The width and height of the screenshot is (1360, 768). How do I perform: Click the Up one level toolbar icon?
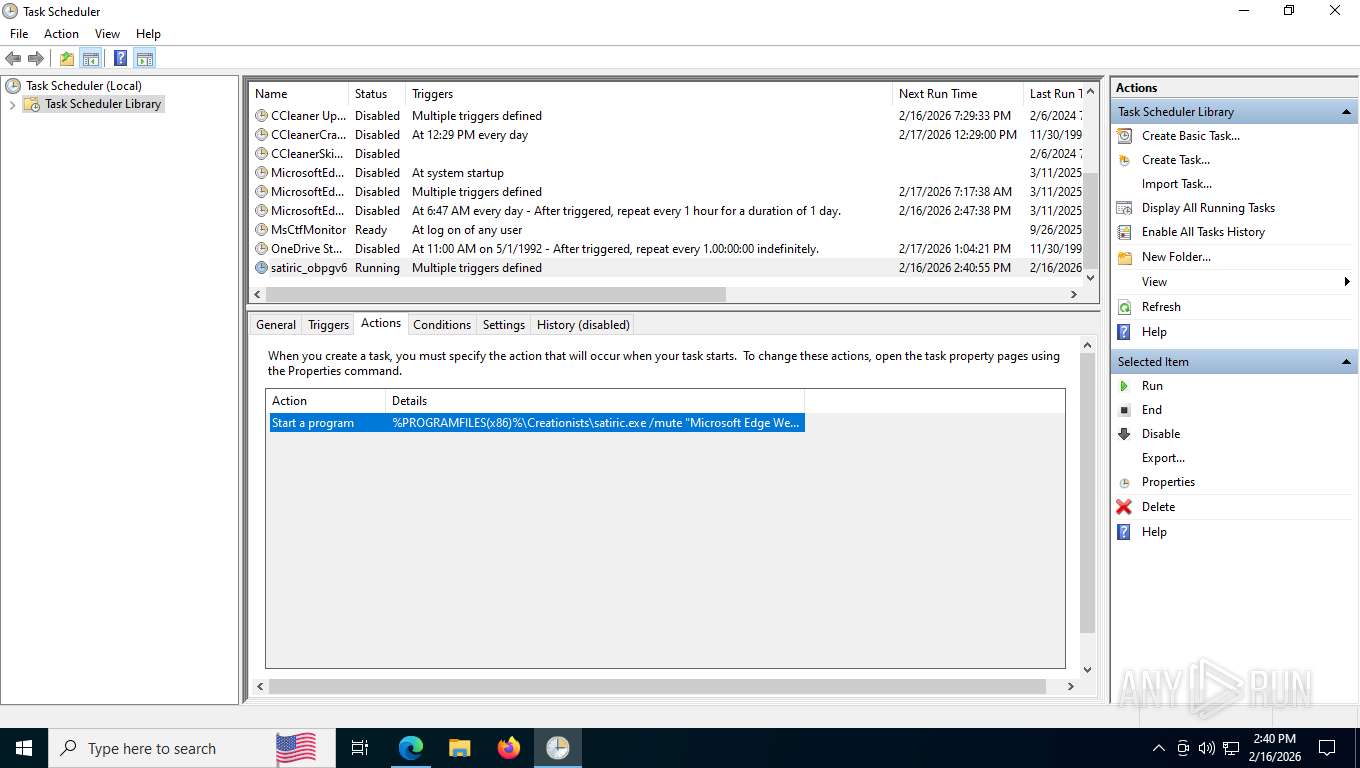point(67,58)
